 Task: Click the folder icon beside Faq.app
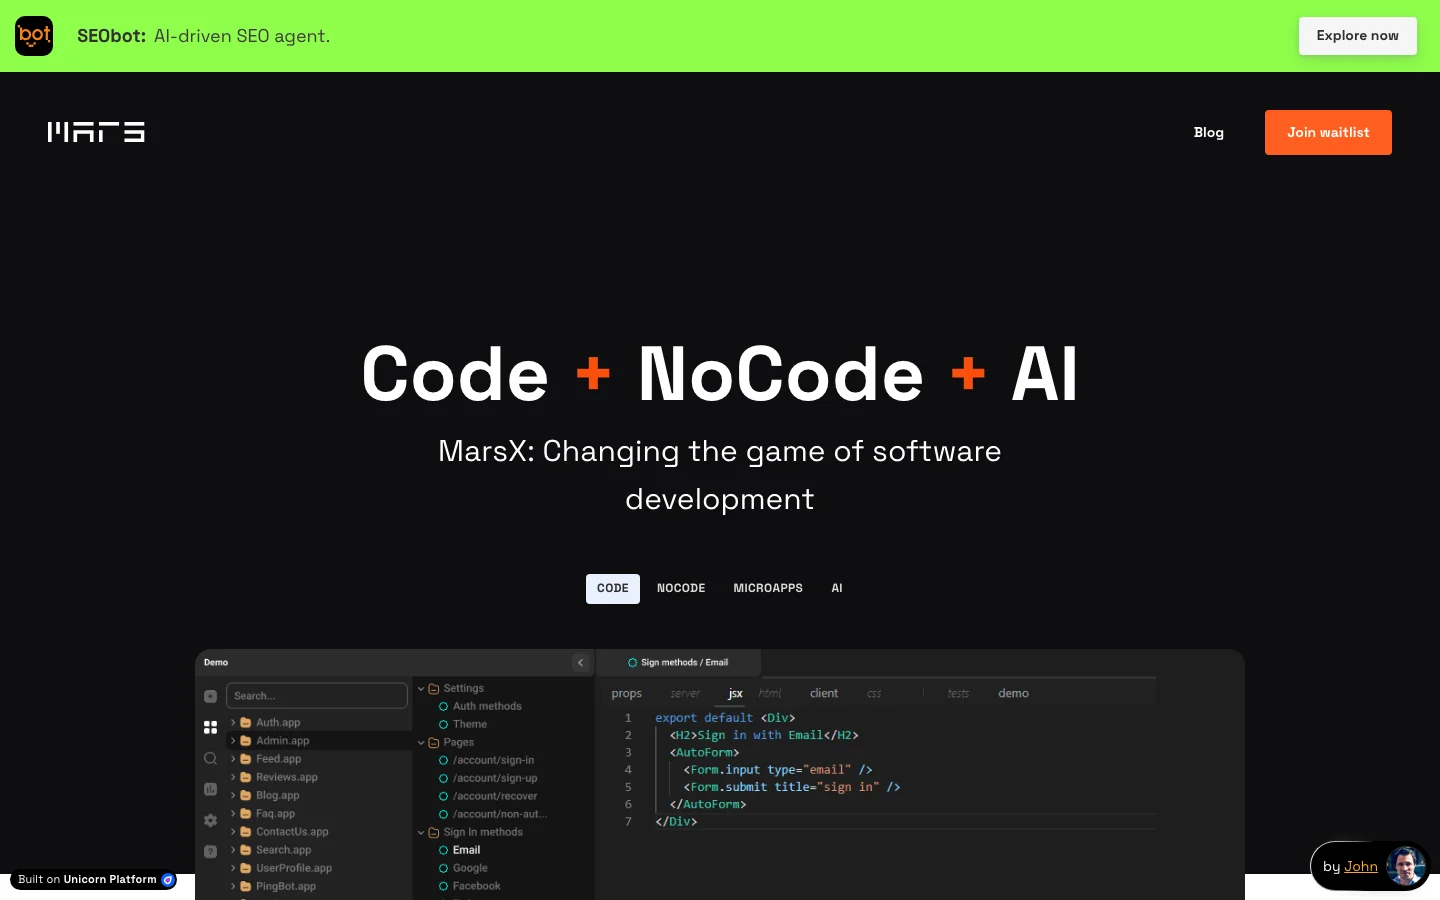pos(246,814)
